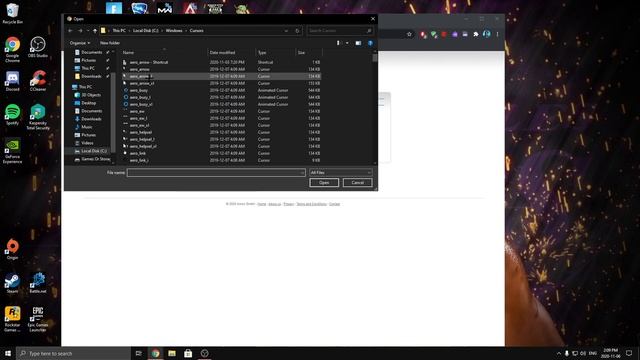Viewport: 640px width, 360px height.
Task: Go forward in the Open dialog
Action: click(x=80, y=31)
